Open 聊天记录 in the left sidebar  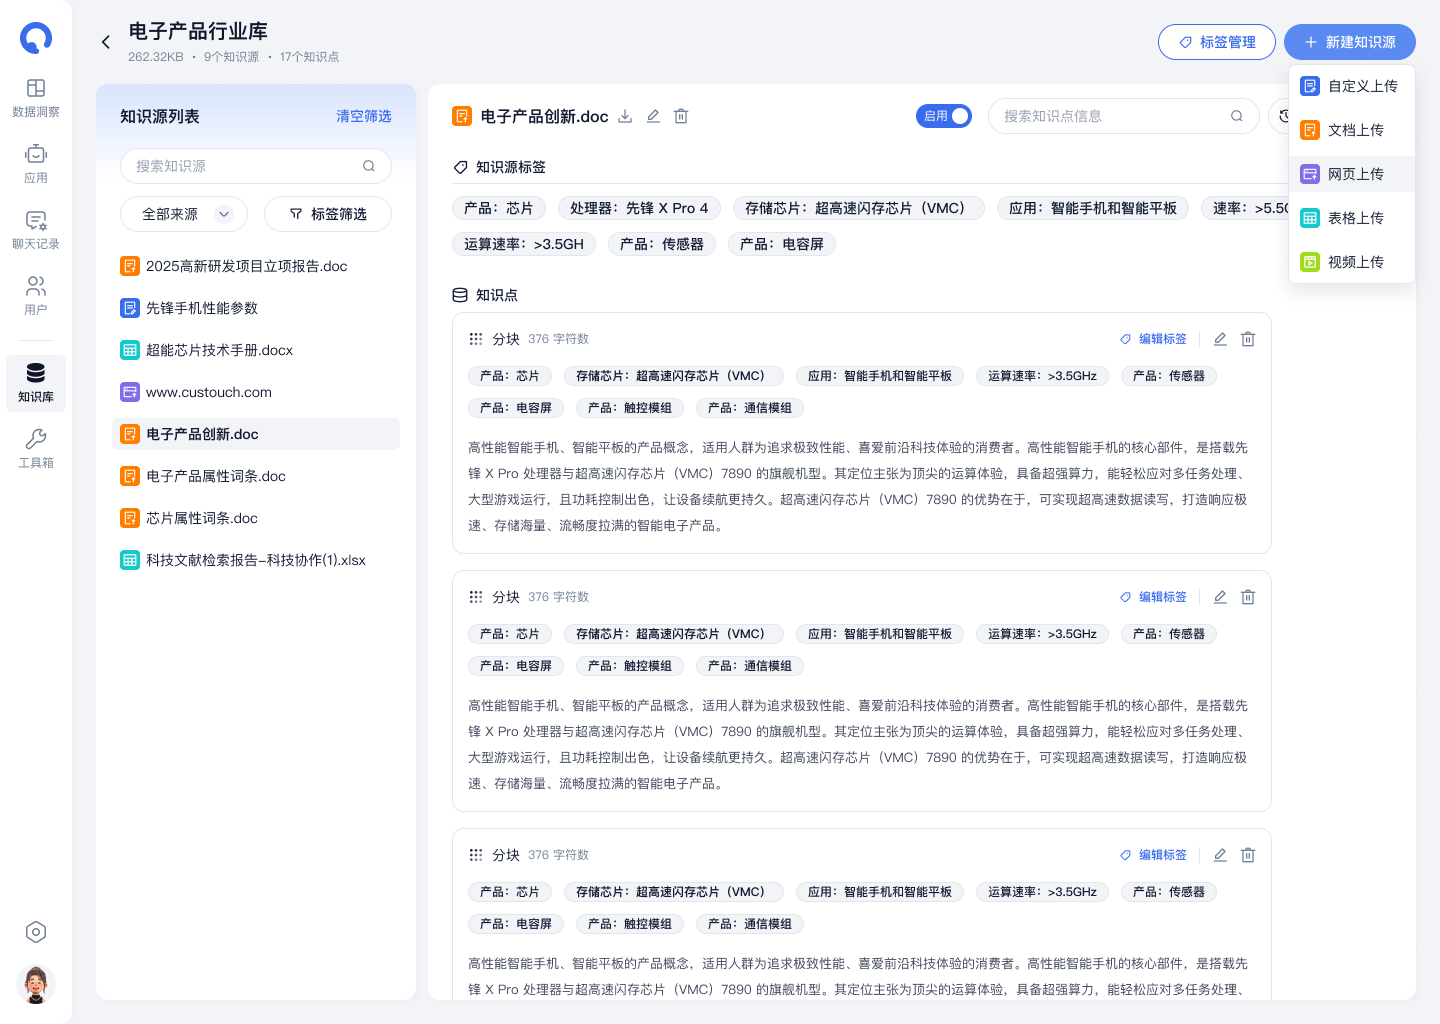[36, 230]
